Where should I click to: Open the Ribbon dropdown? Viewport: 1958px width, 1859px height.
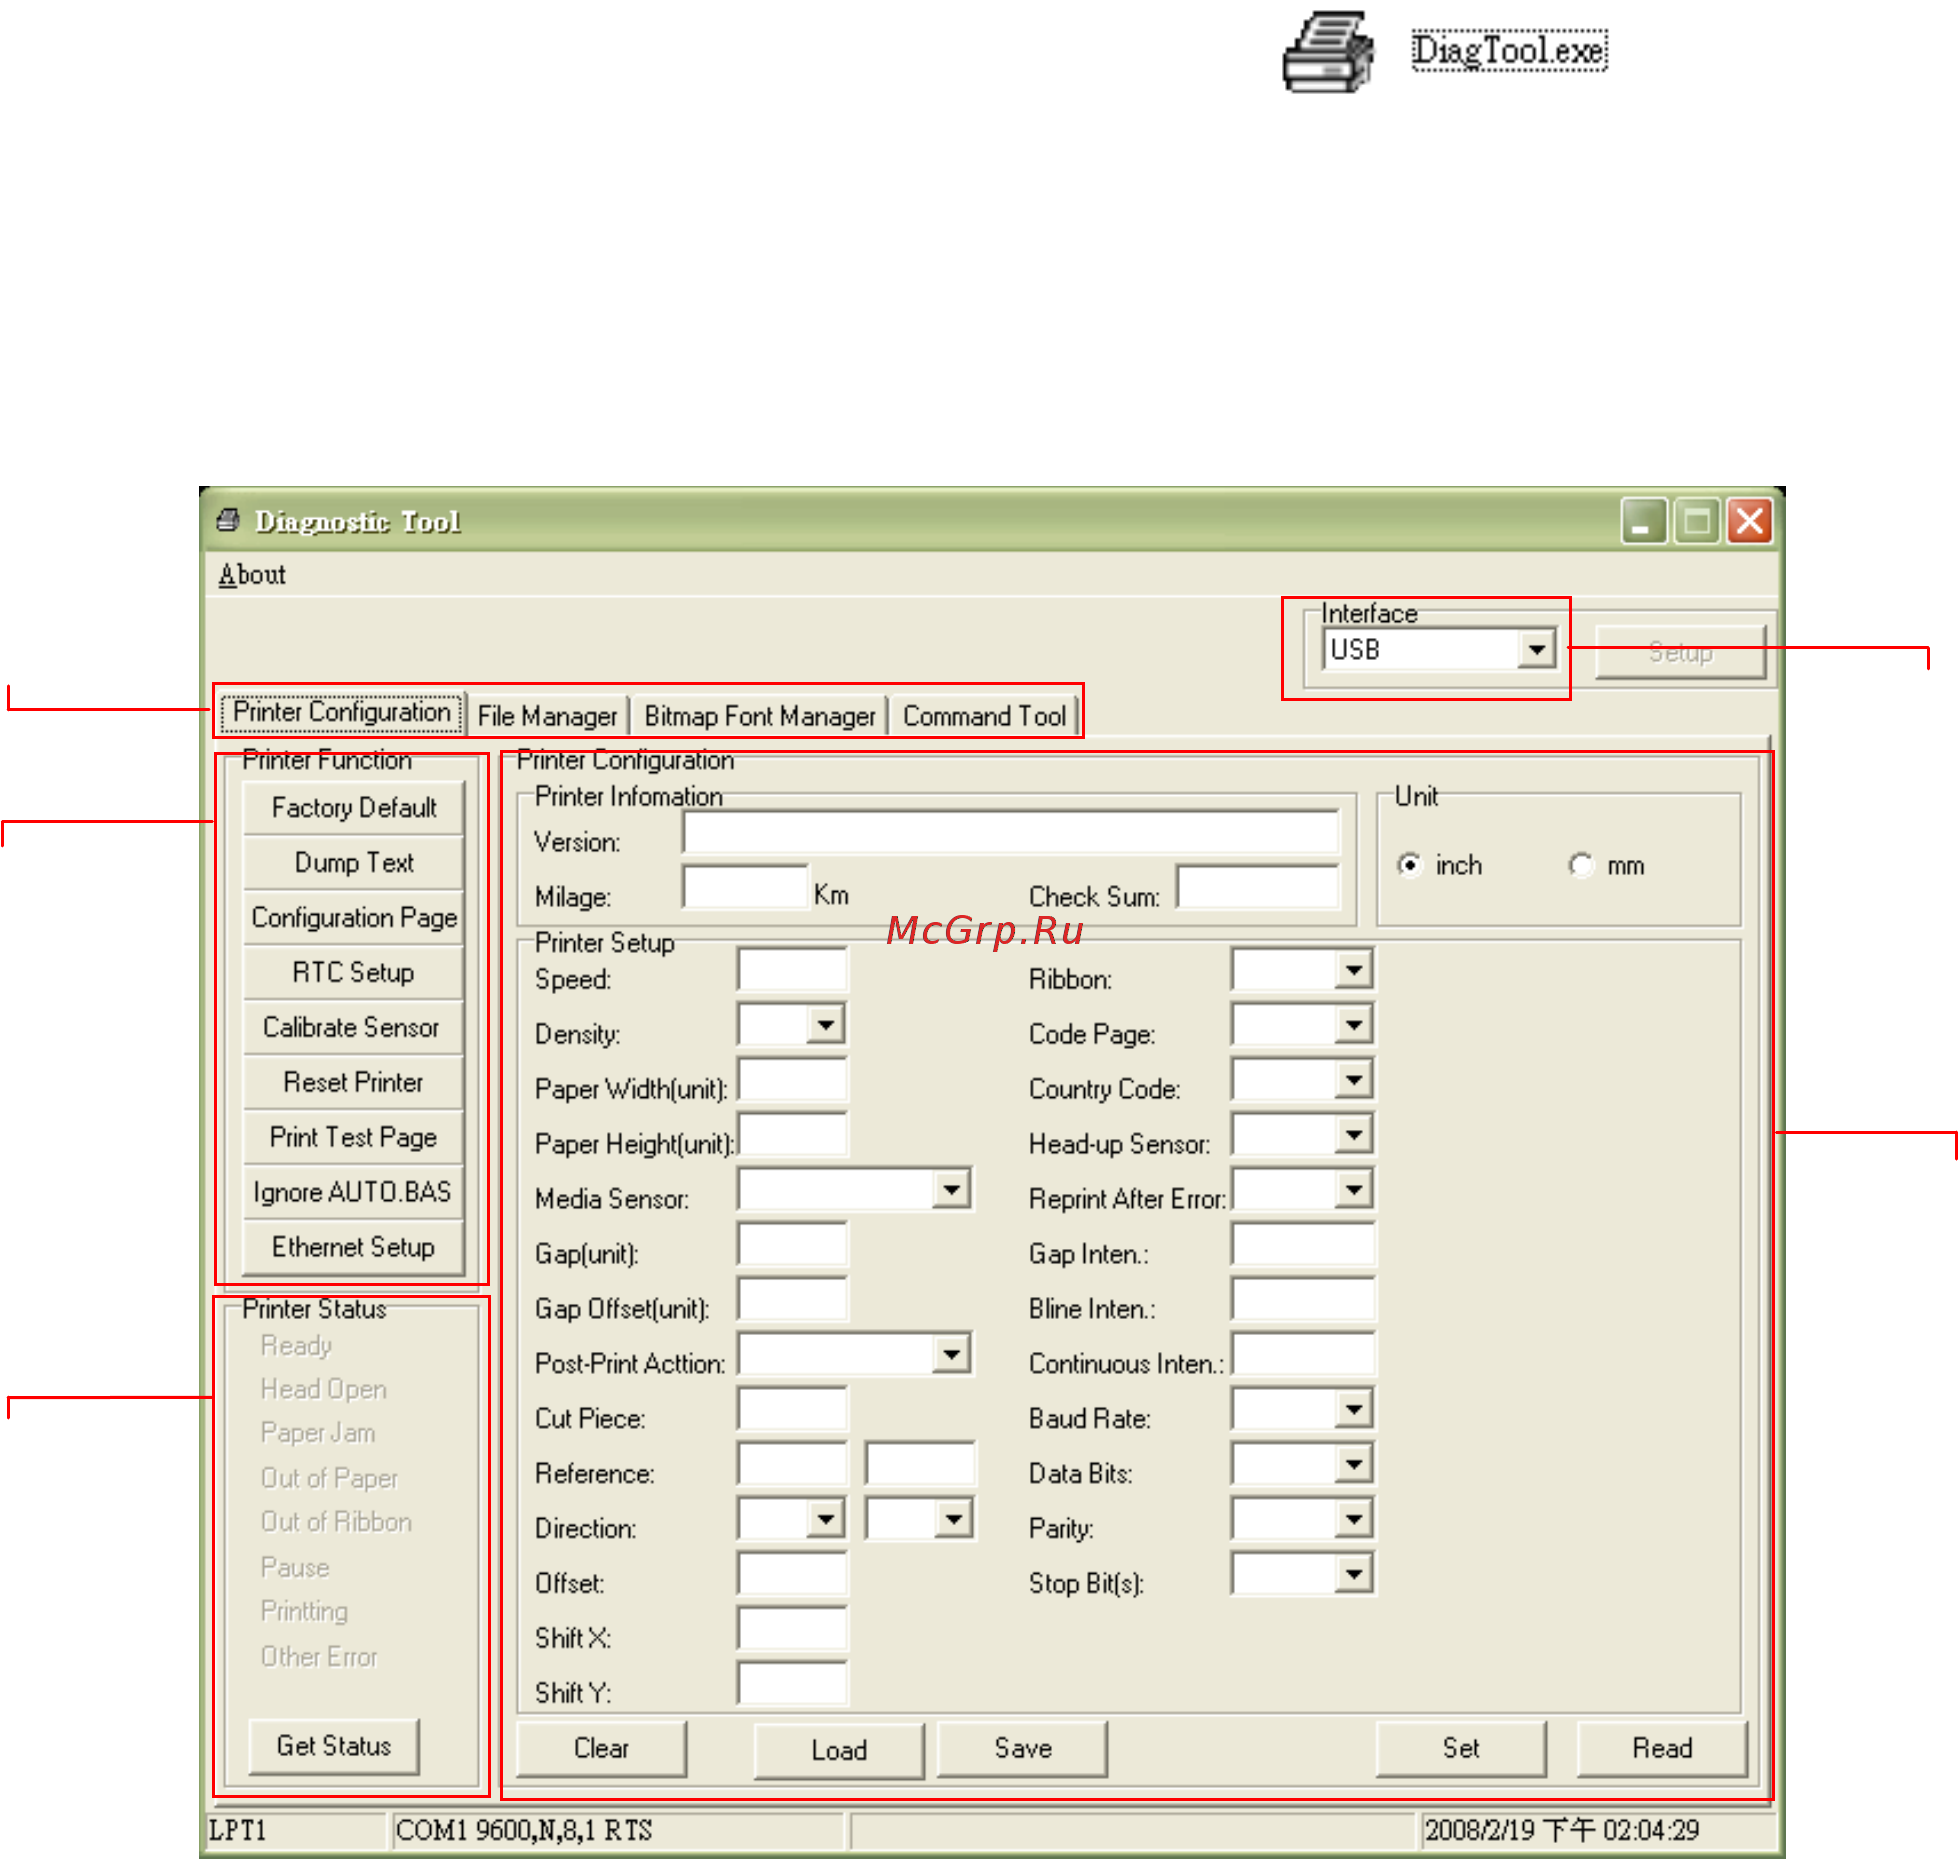coord(1354,969)
